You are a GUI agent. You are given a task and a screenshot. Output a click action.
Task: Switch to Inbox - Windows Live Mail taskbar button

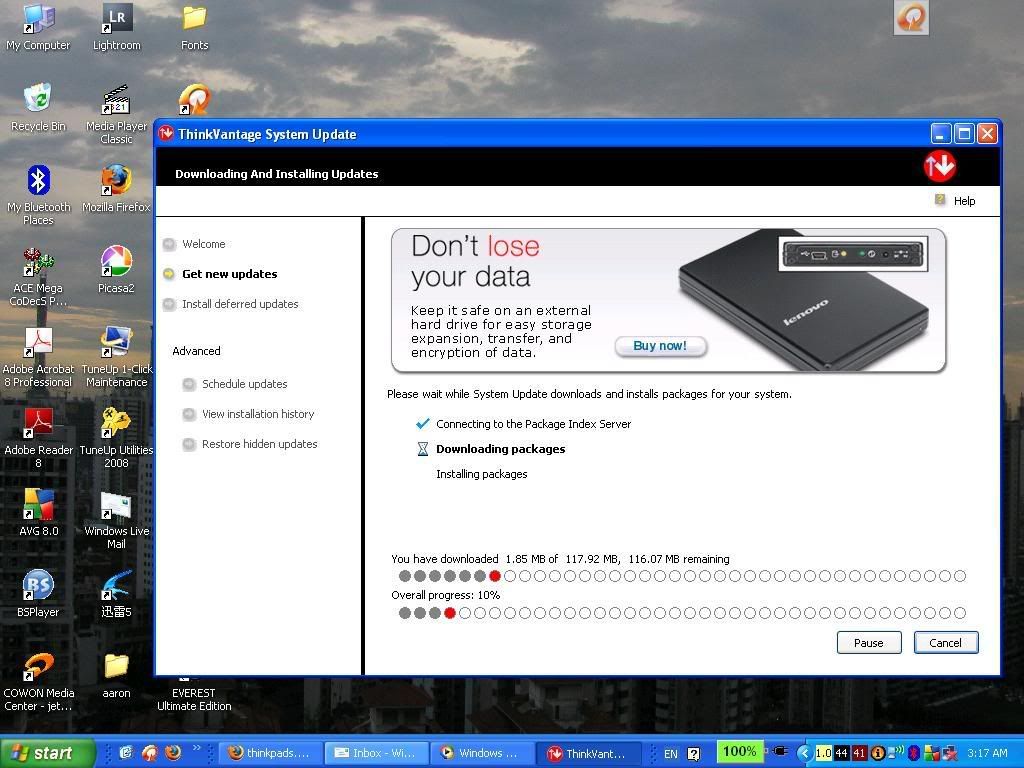click(375, 753)
